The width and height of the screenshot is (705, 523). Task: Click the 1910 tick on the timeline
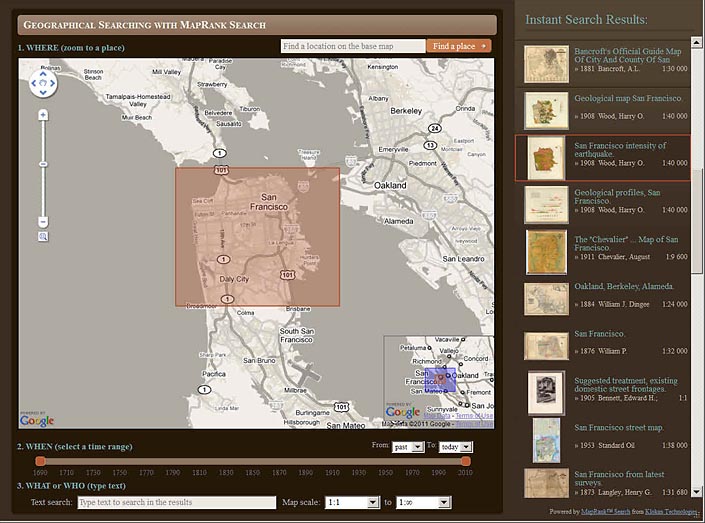click(332, 472)
